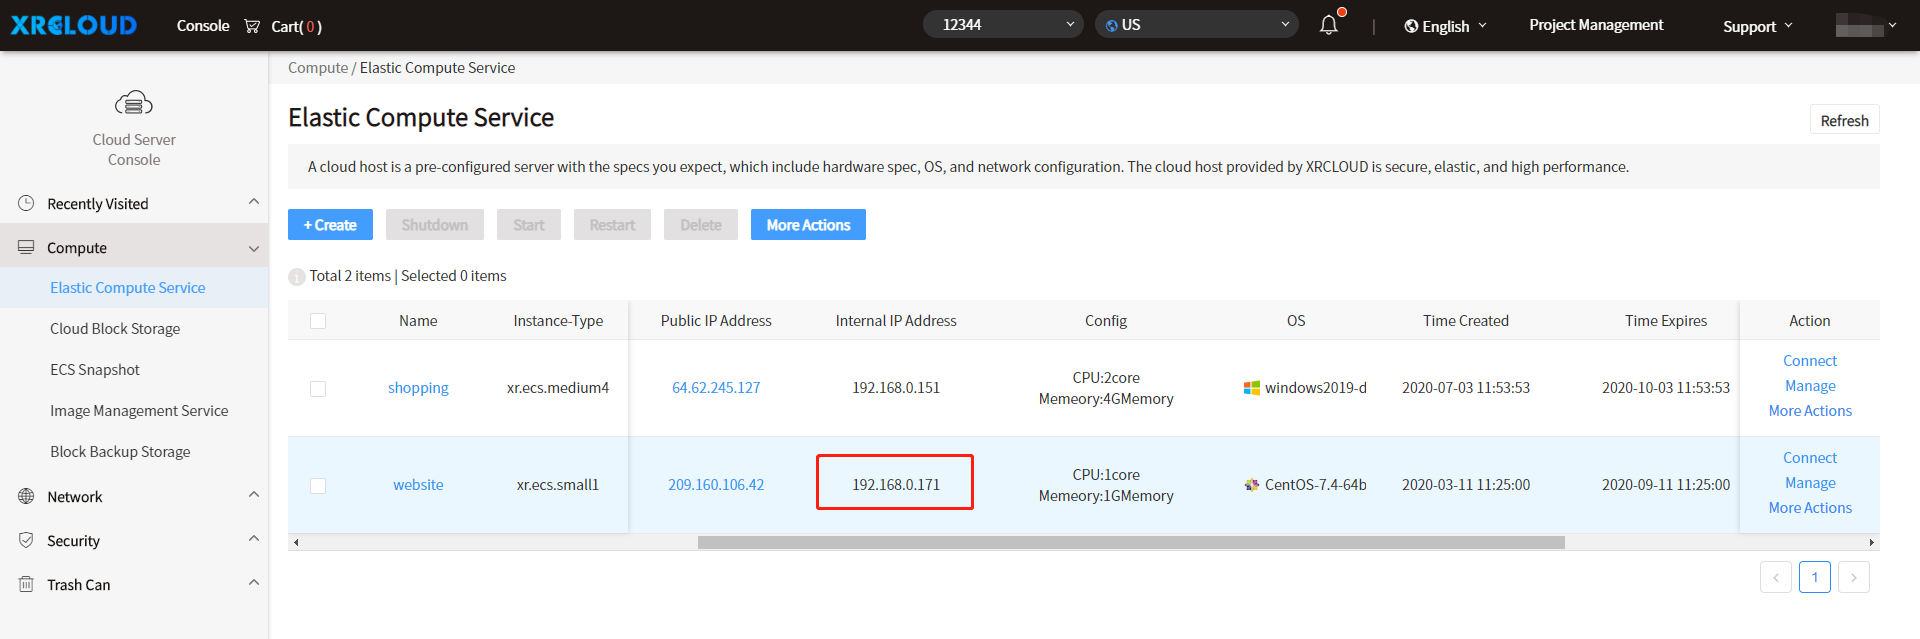Select the shopping instance checkbox

click(318, 389)
